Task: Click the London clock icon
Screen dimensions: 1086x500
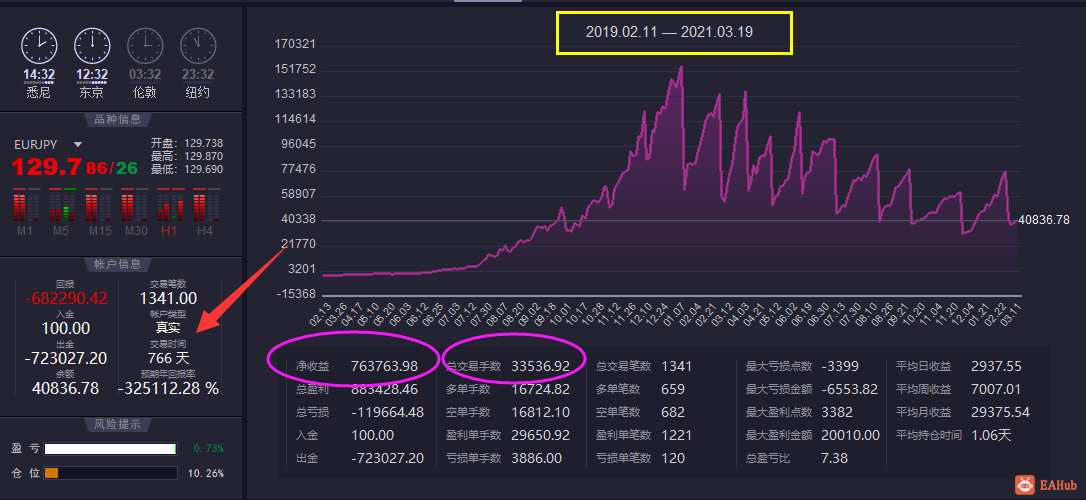Action: click(x=145, y=46)
